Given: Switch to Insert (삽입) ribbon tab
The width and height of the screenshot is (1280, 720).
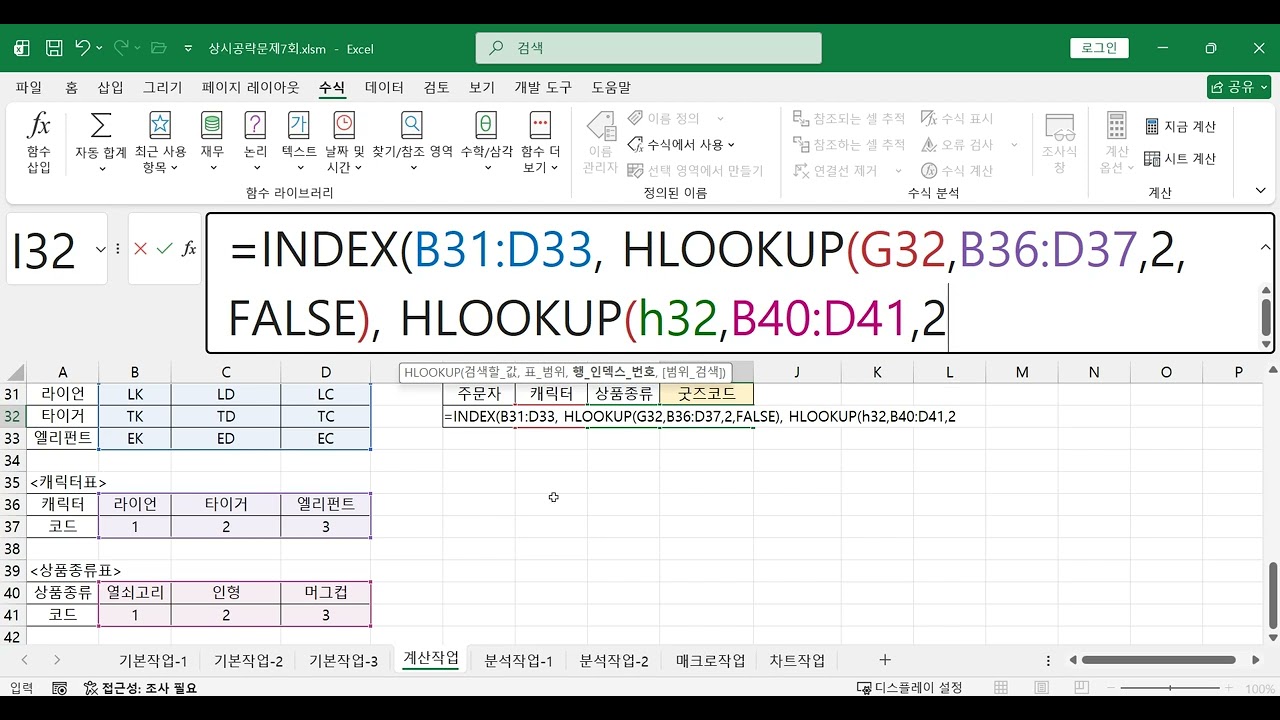Looking at the screenshot, I should tap(110, 87).
